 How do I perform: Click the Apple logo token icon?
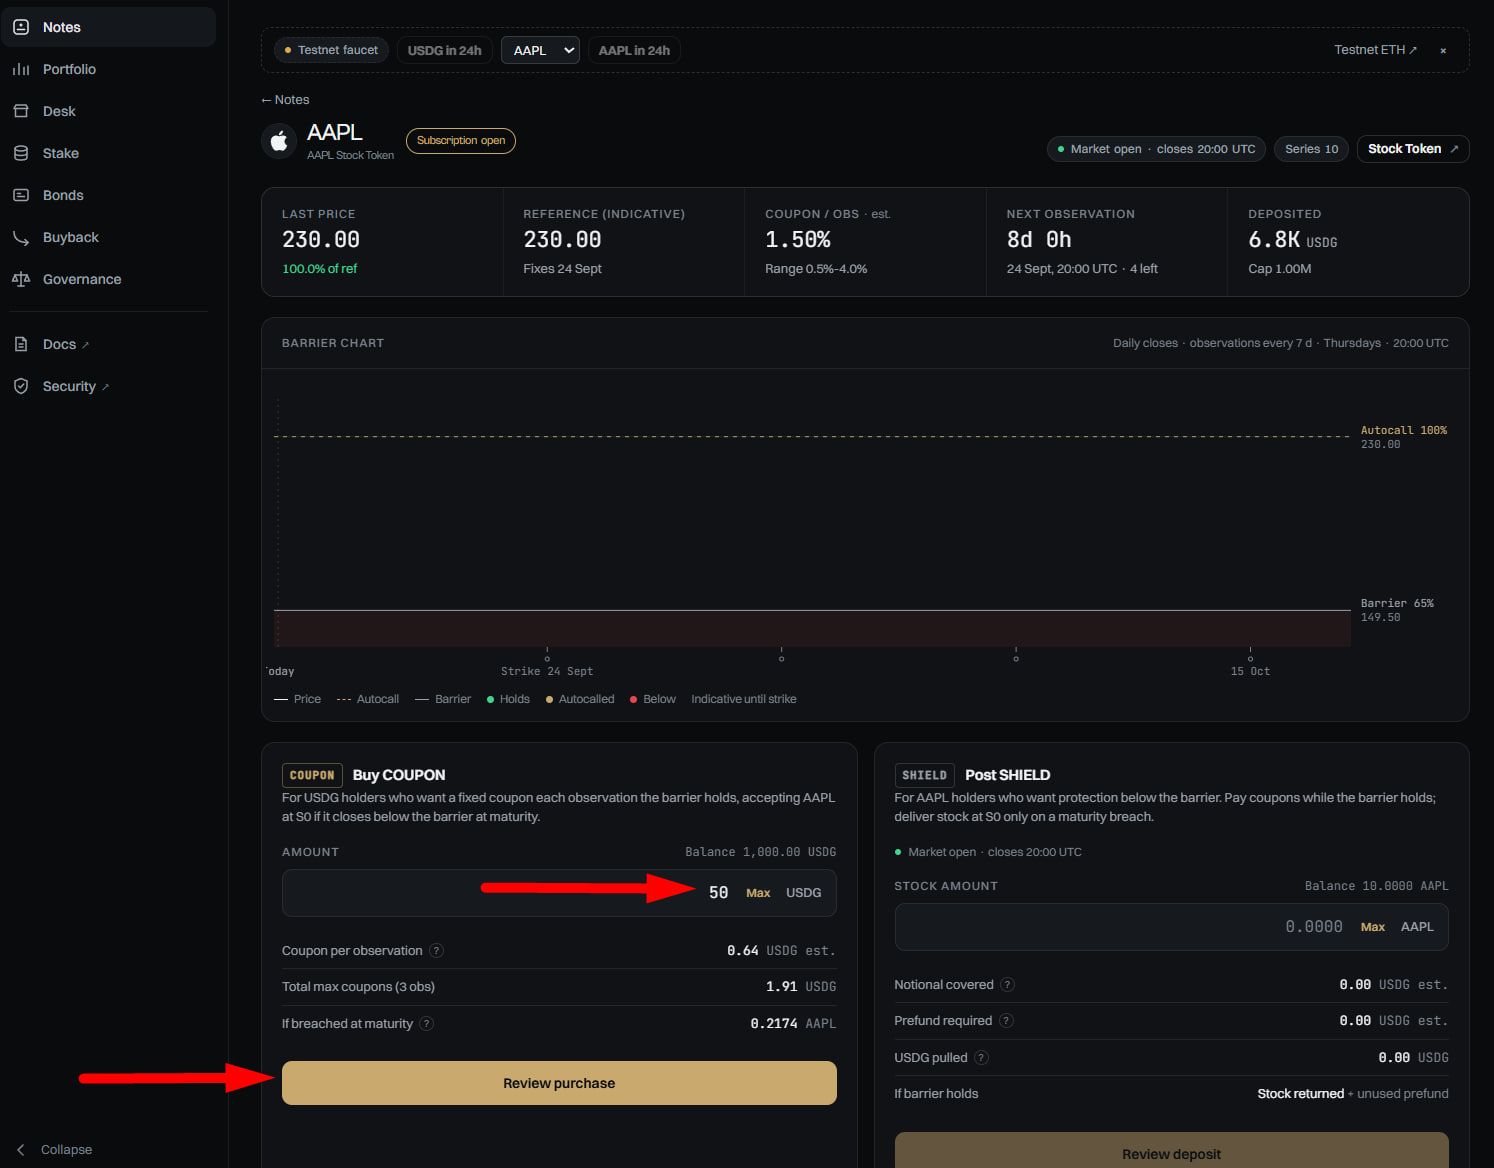tap(280, 141)
